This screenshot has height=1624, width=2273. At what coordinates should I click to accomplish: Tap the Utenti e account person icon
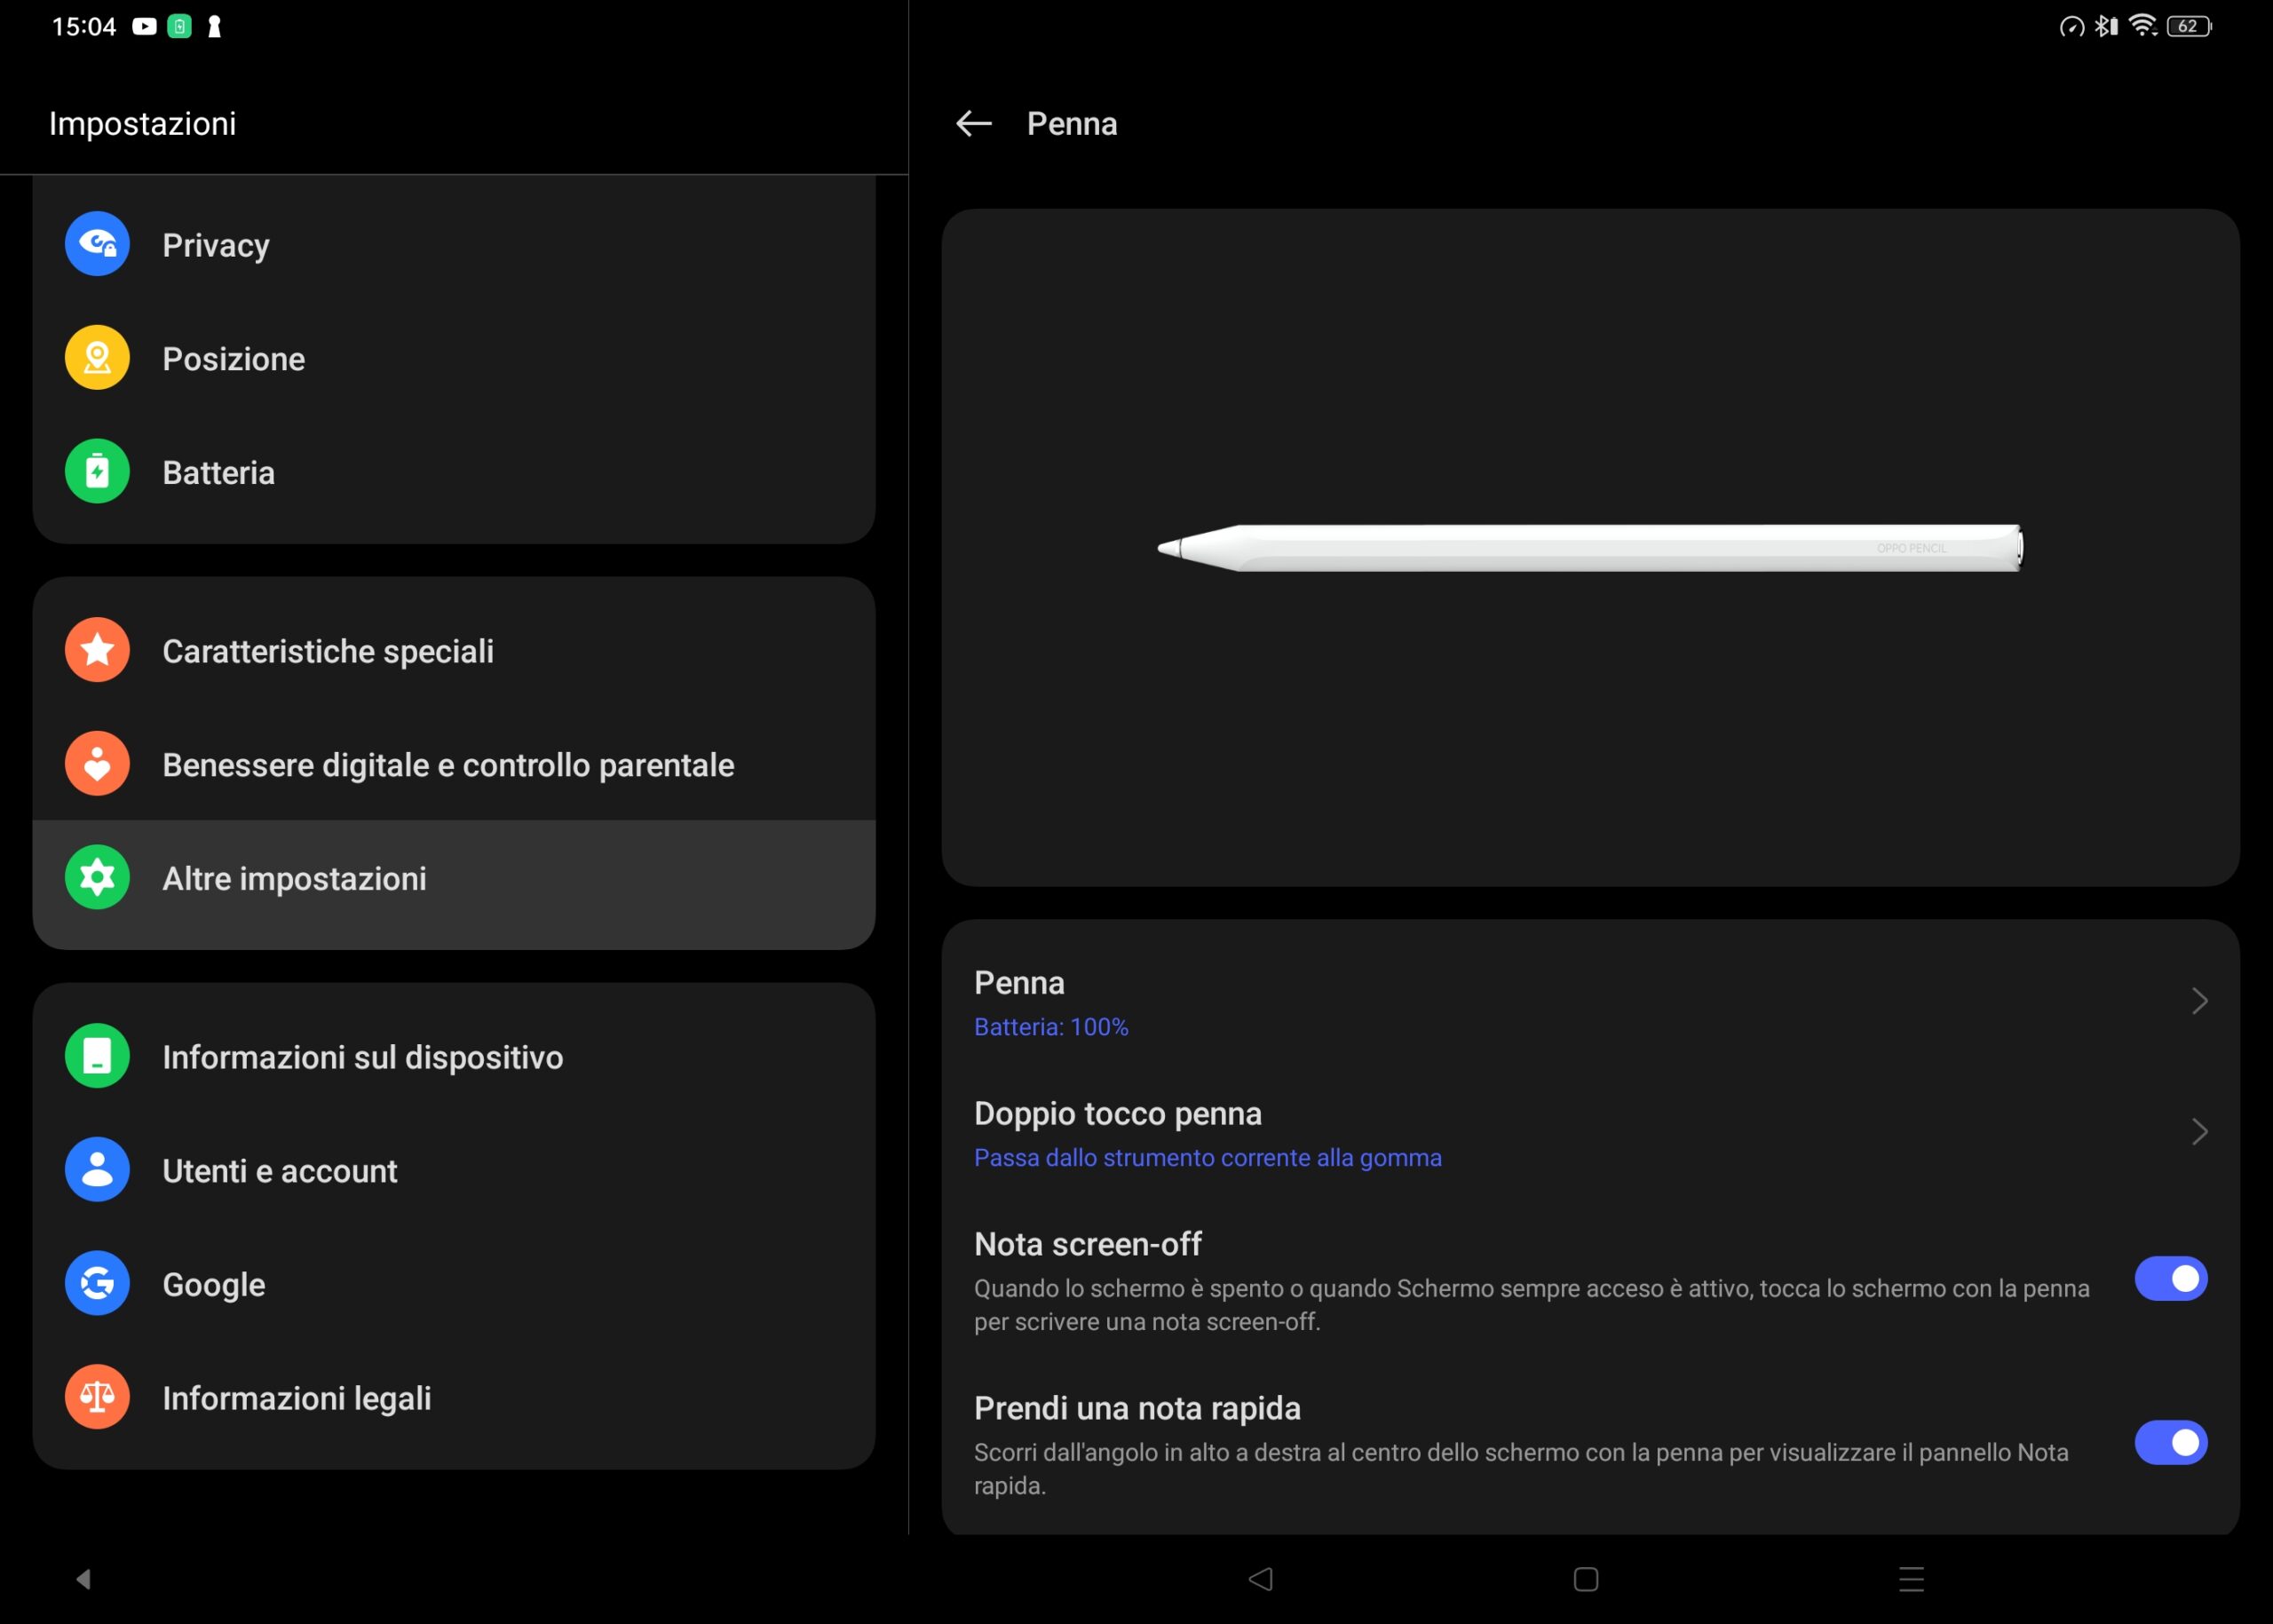click(x=97, y=1170)
